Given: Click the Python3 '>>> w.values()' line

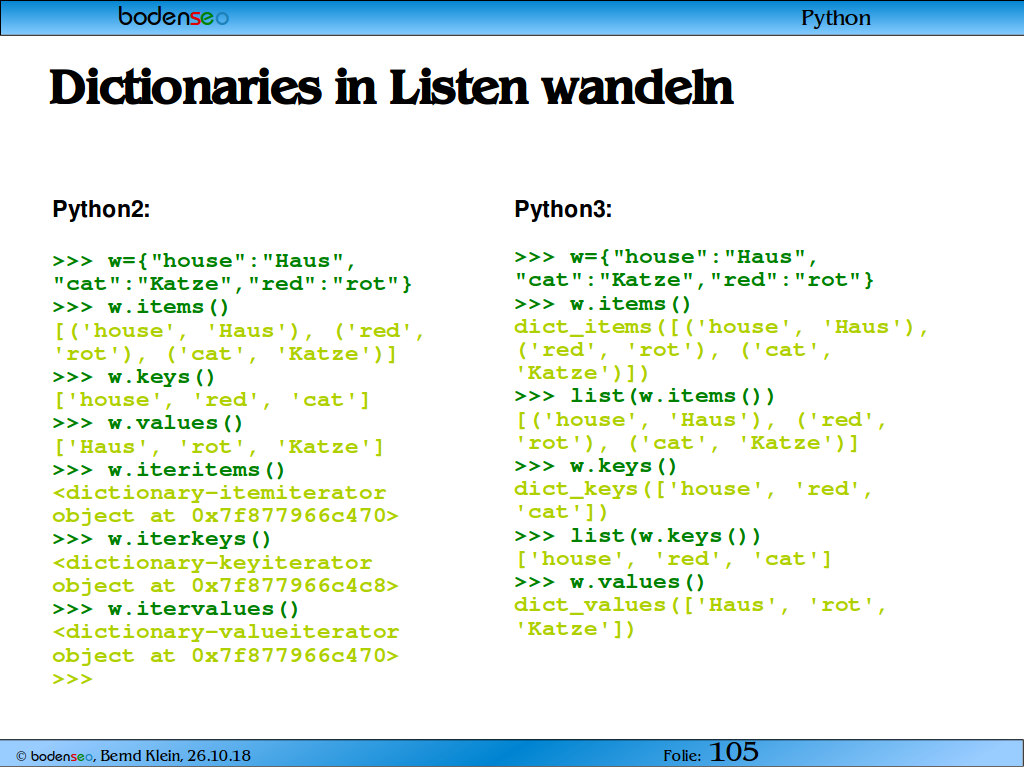Looking at the screenshot, I should [610, 582].
